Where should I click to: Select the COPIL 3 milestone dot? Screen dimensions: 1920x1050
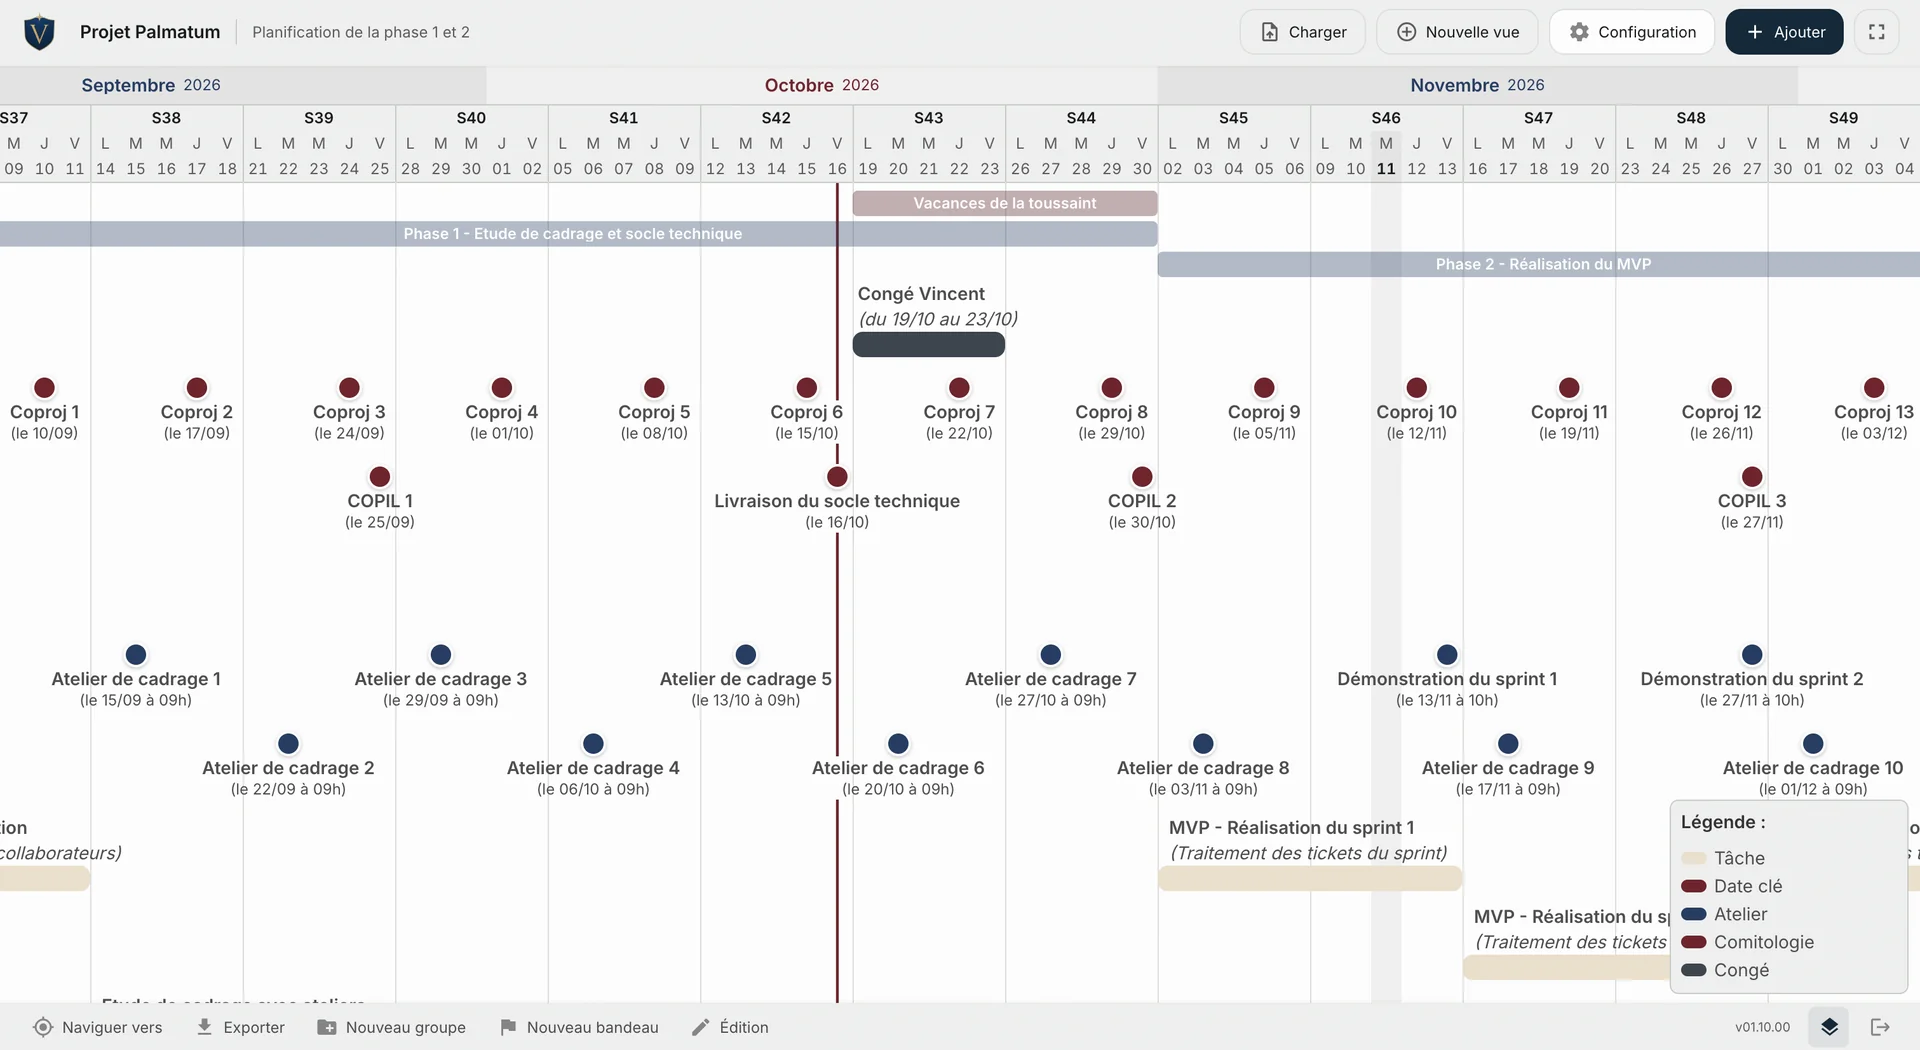point(1752,477)
